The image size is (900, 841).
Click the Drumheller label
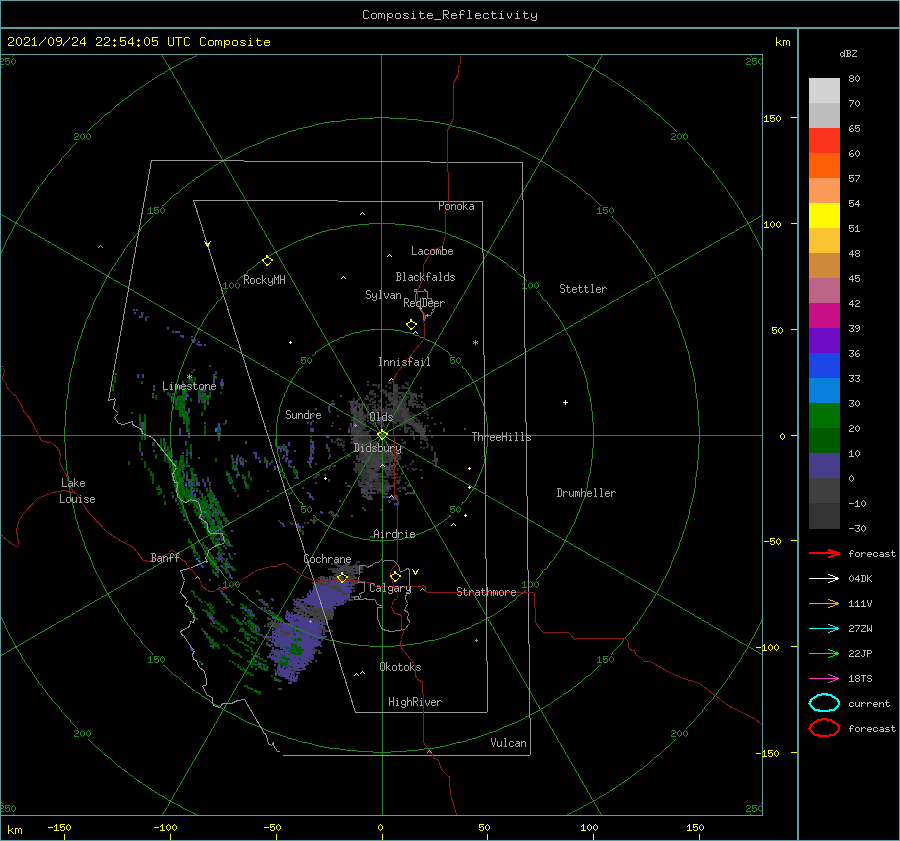(586, 493)
